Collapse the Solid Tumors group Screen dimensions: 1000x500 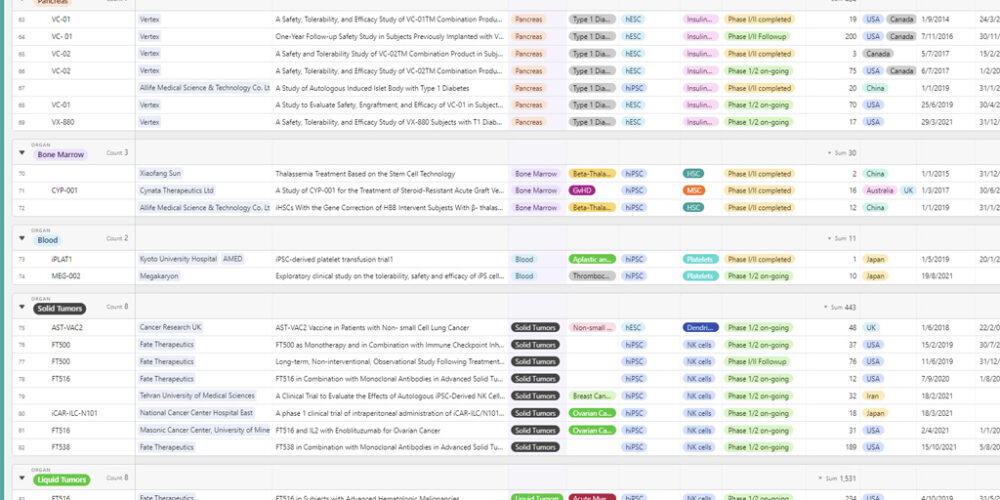tap(22, 307)
